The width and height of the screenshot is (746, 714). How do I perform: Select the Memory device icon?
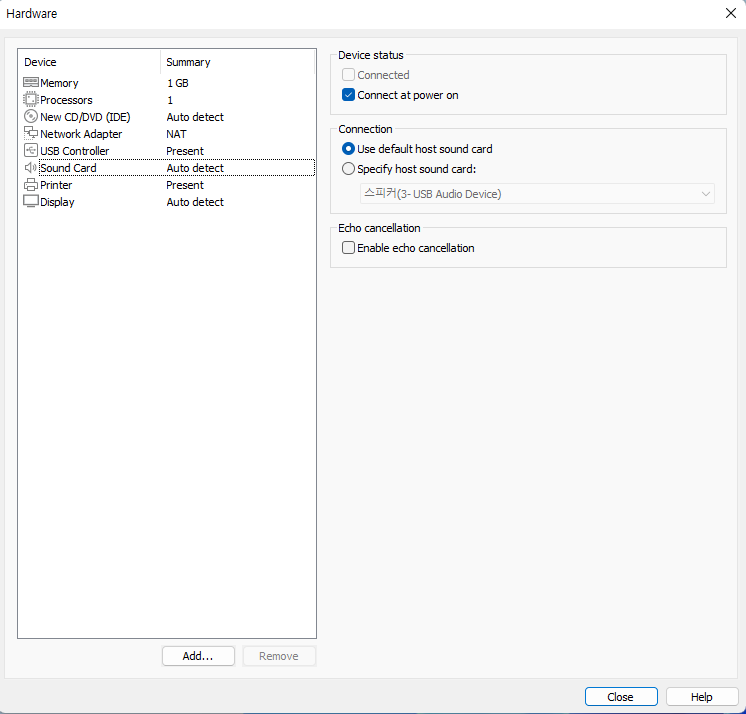30,82
